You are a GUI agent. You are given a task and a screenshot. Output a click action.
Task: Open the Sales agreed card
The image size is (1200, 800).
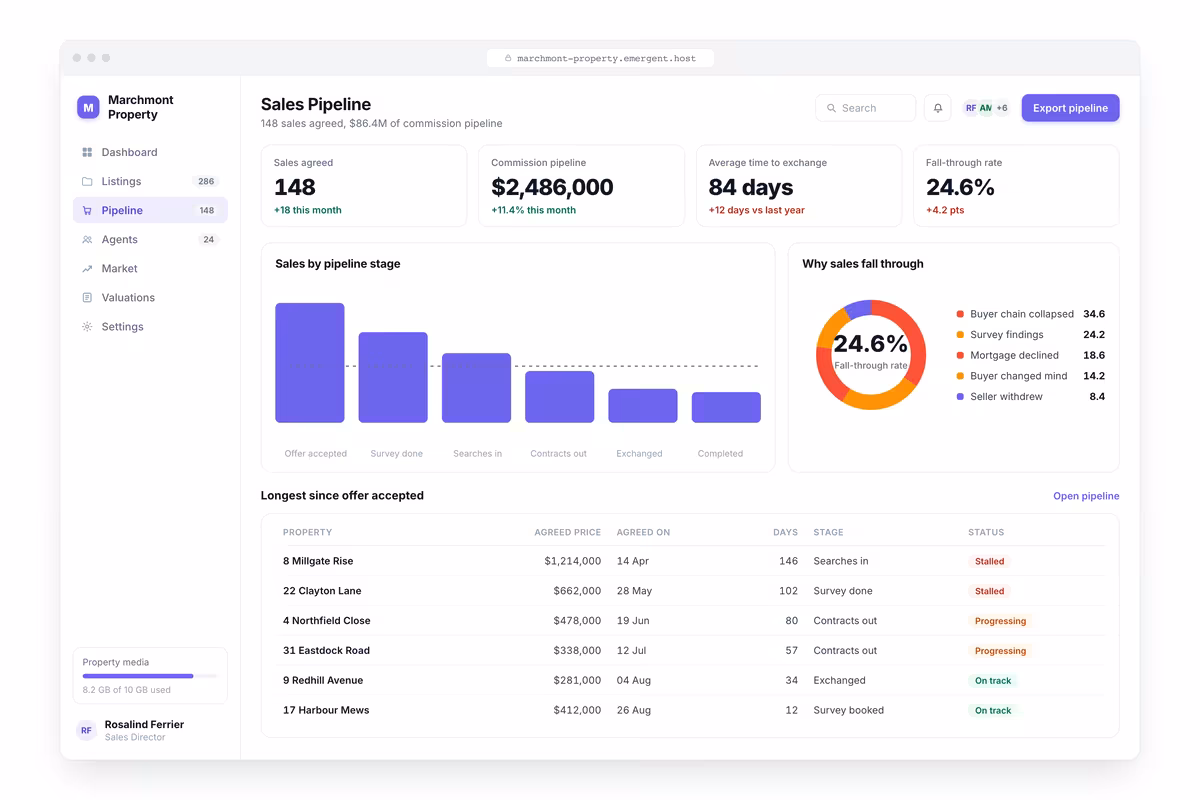click(x=364, y=186)
